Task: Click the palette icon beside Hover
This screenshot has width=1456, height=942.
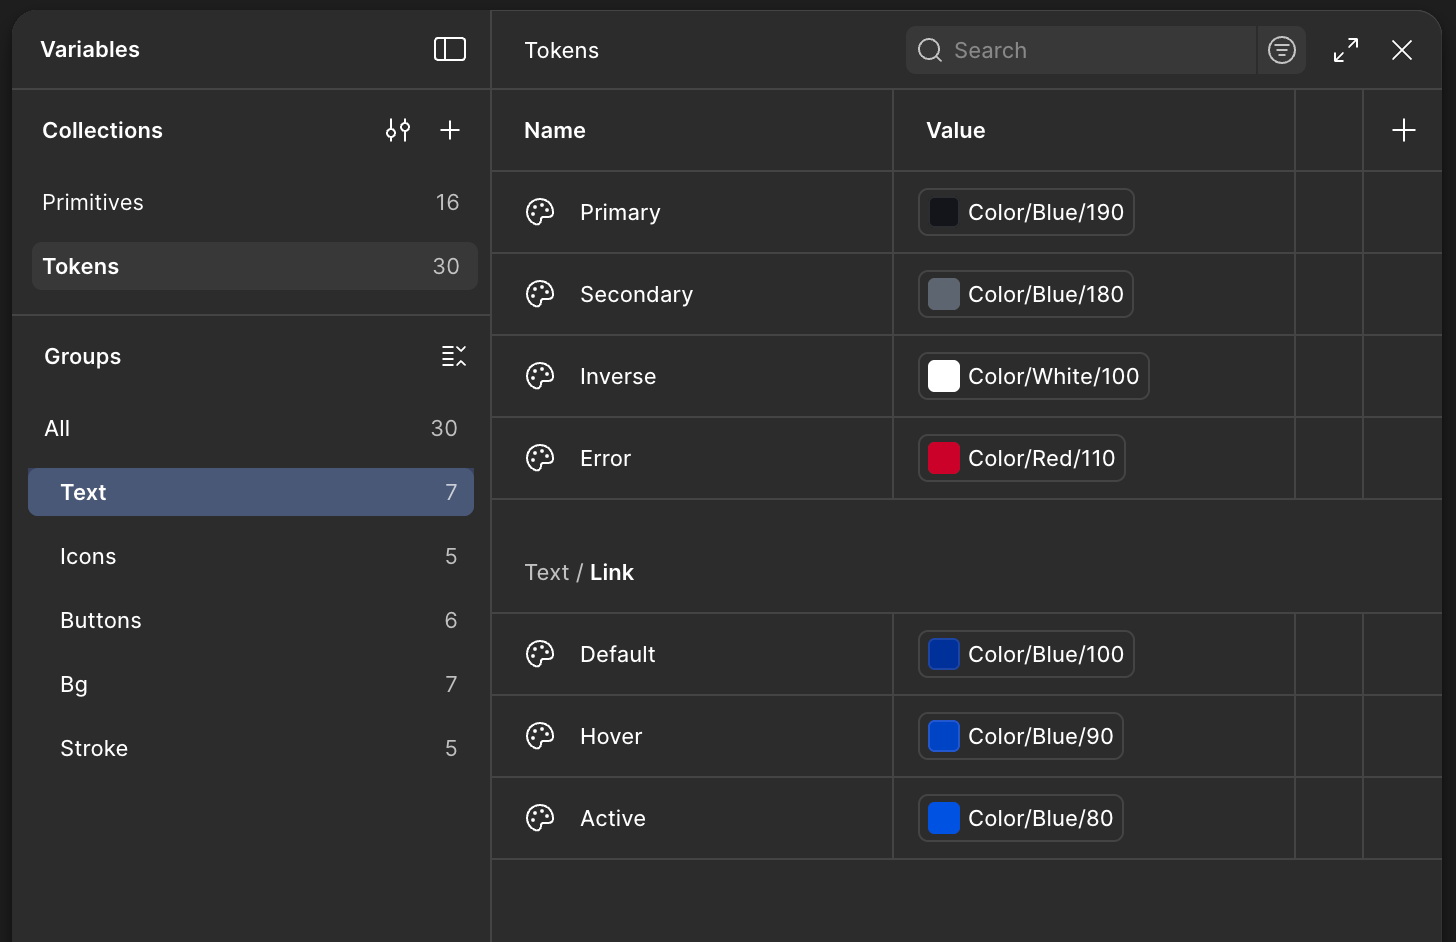Action: (540, 736)
